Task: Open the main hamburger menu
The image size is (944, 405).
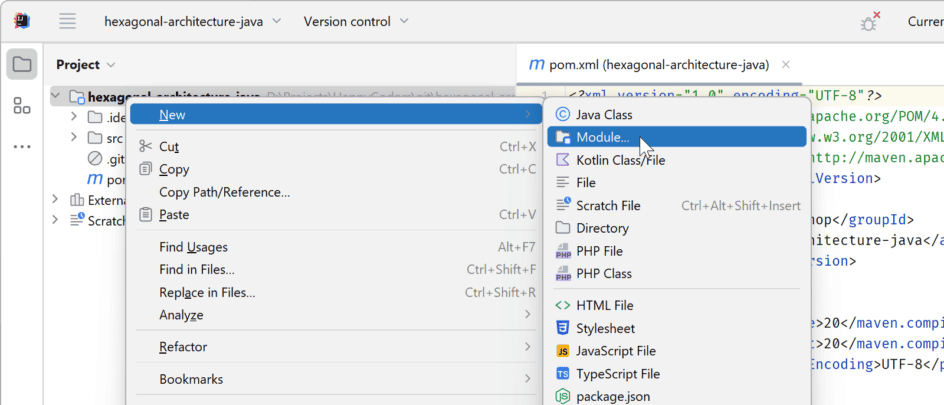Action: [67, 21]
